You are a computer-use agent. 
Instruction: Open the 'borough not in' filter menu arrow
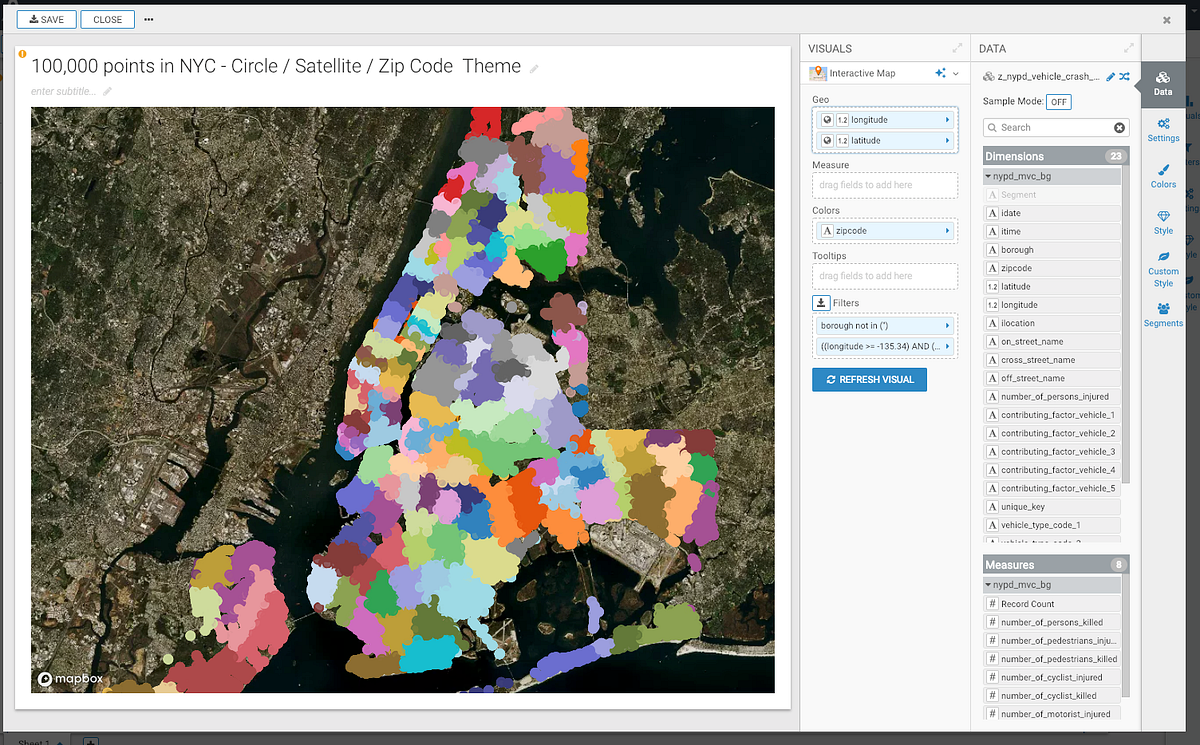click(947, 326)
